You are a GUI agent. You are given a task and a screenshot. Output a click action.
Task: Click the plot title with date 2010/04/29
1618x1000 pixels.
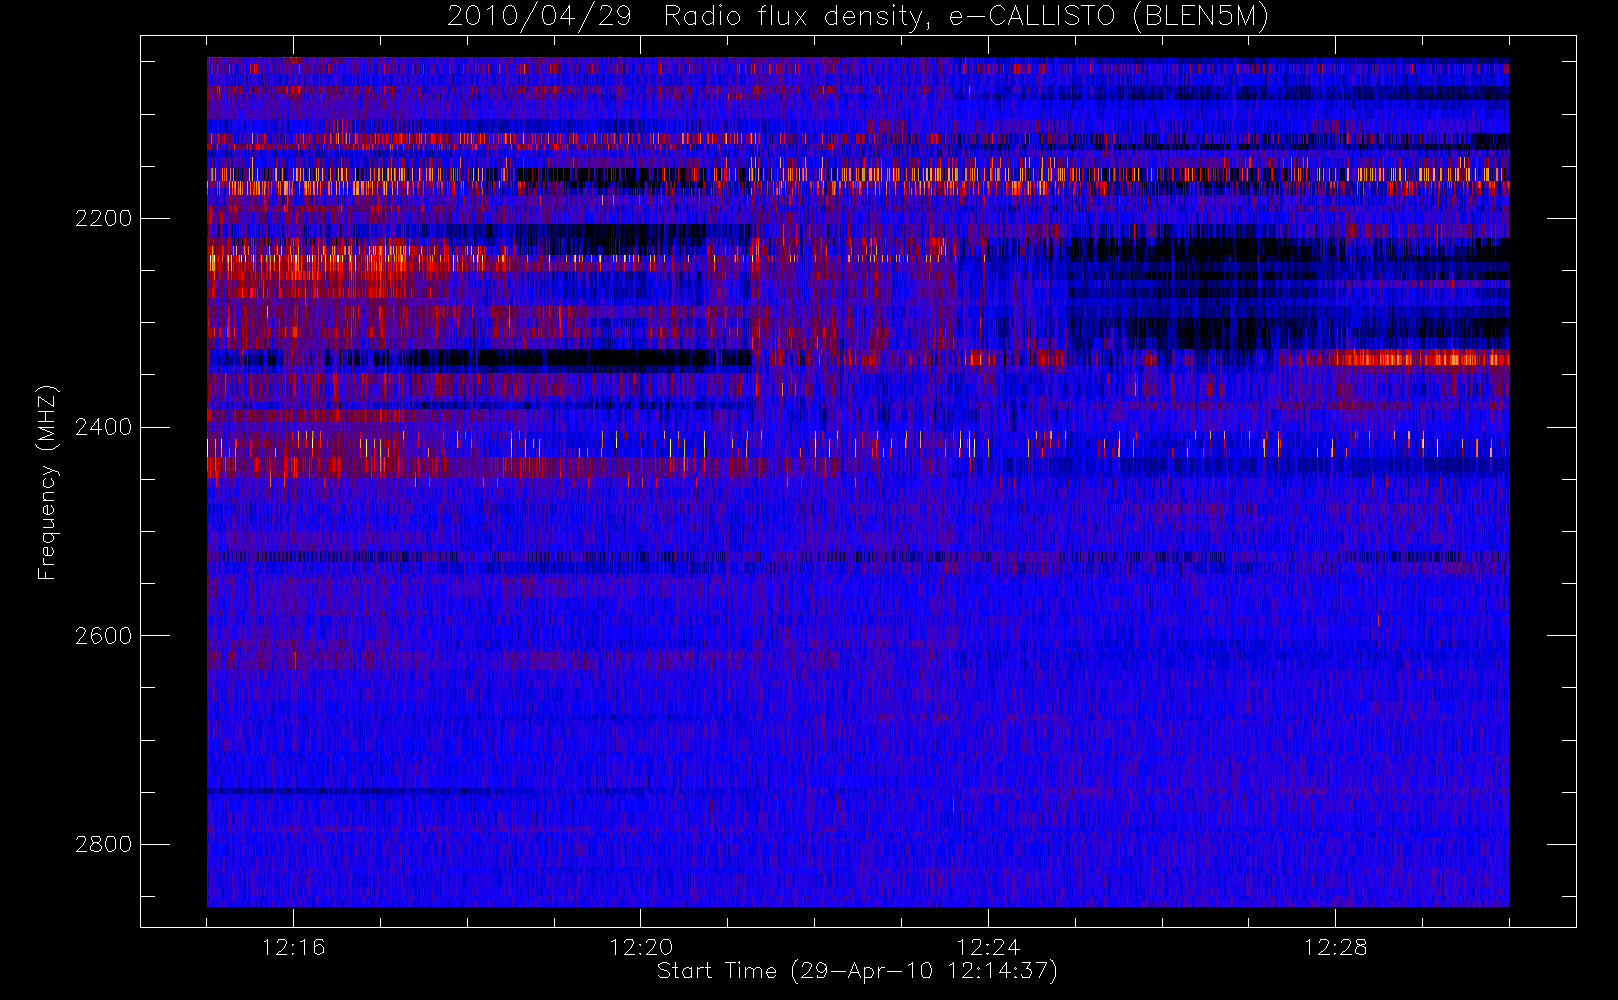pos(857,17)
